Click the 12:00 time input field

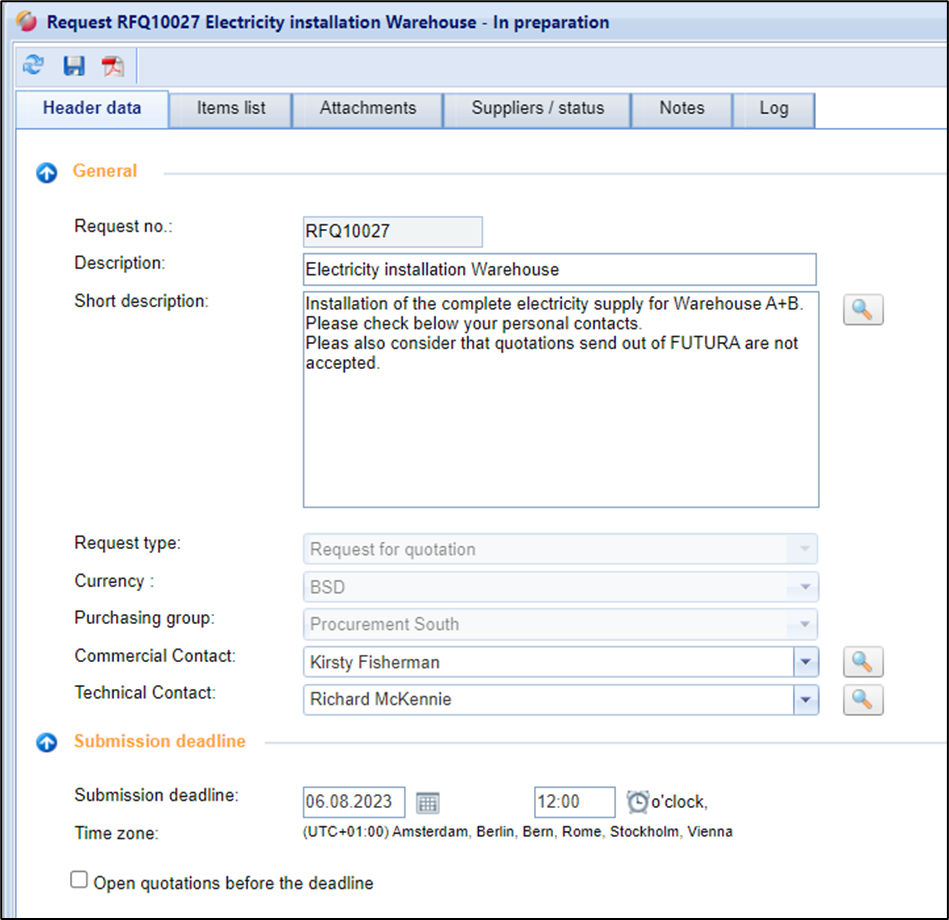[574, 802]
